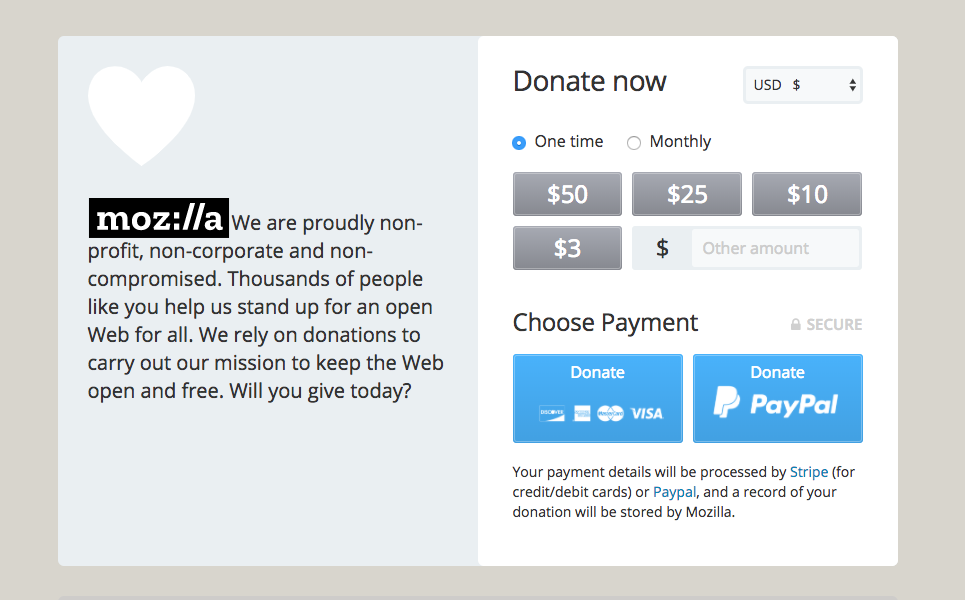965x600 pixels.
Task: Open the USD $ currency dropdown
Action: pos(803,85)
